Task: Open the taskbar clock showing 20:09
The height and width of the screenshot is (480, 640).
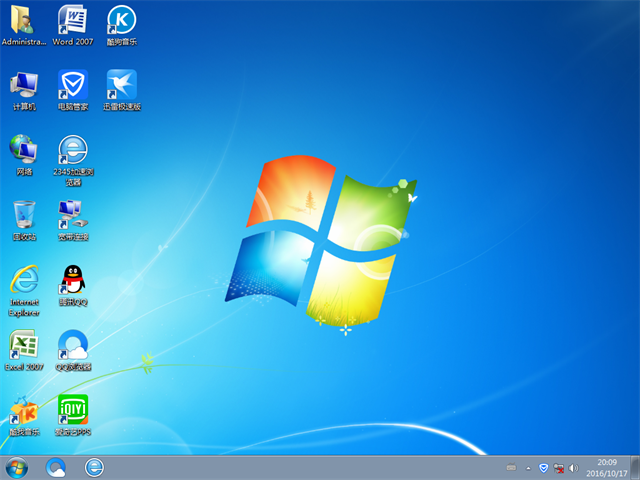Action: [x=607, y=467]
